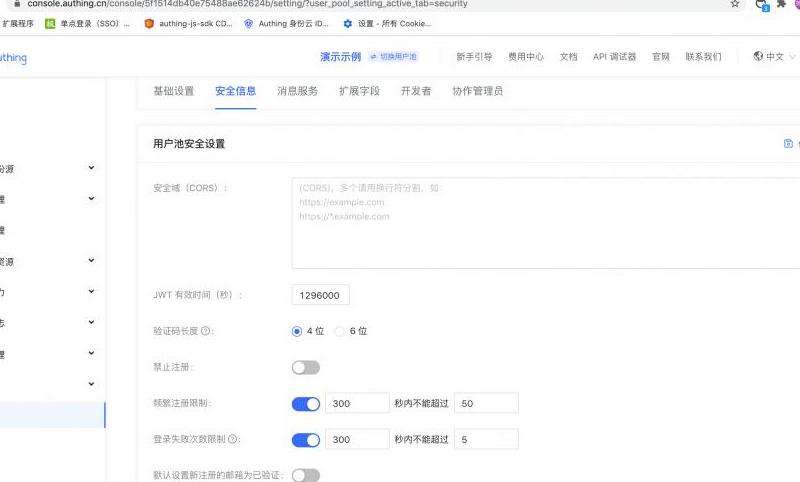The image size is (800, 482).
Task: Click the browser bookmark star icon
Action: click(x=735, y=4)
